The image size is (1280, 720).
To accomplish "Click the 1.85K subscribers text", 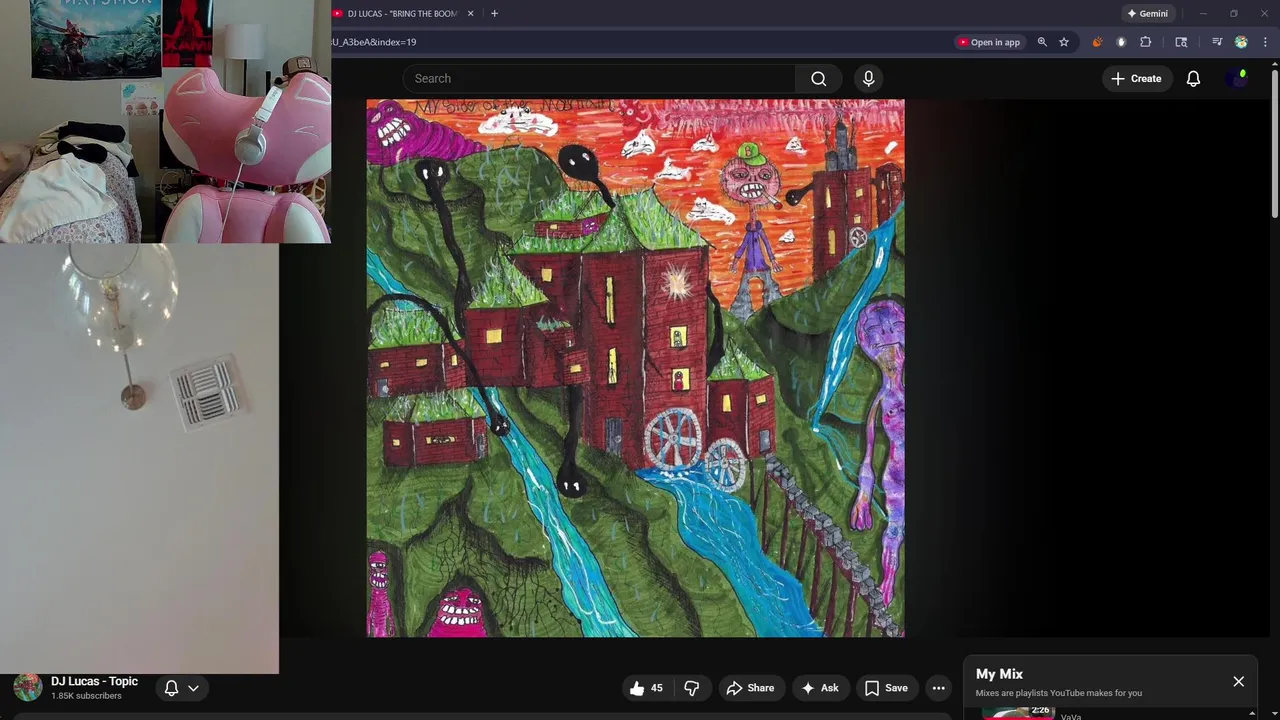I will (x=86, y=696).
